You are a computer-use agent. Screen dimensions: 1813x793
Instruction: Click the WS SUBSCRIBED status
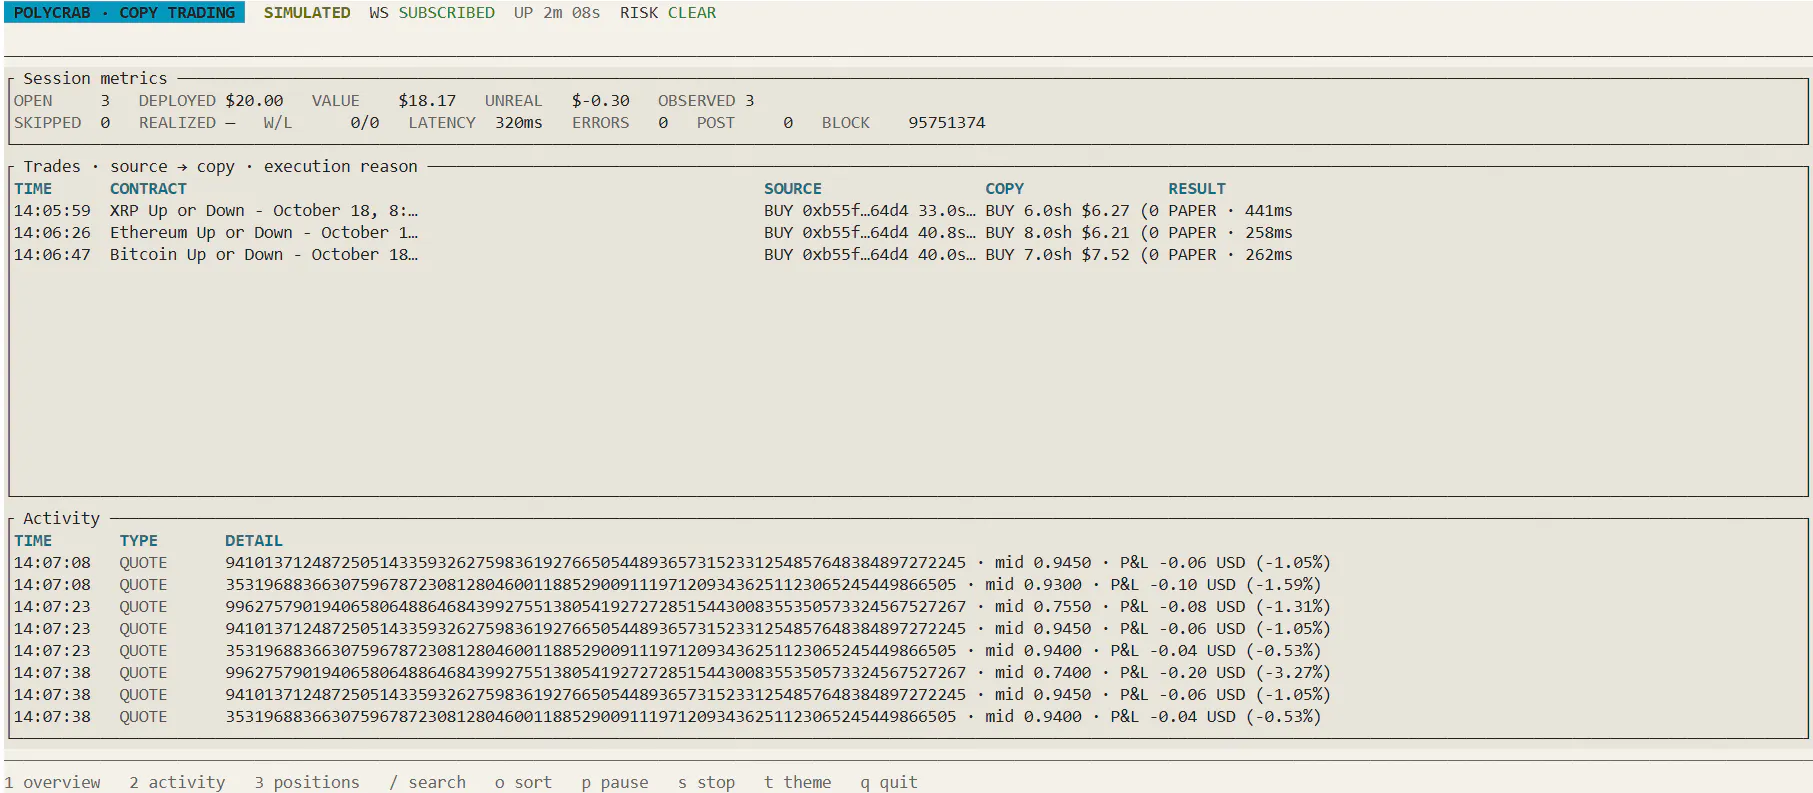tap(432, 13)
